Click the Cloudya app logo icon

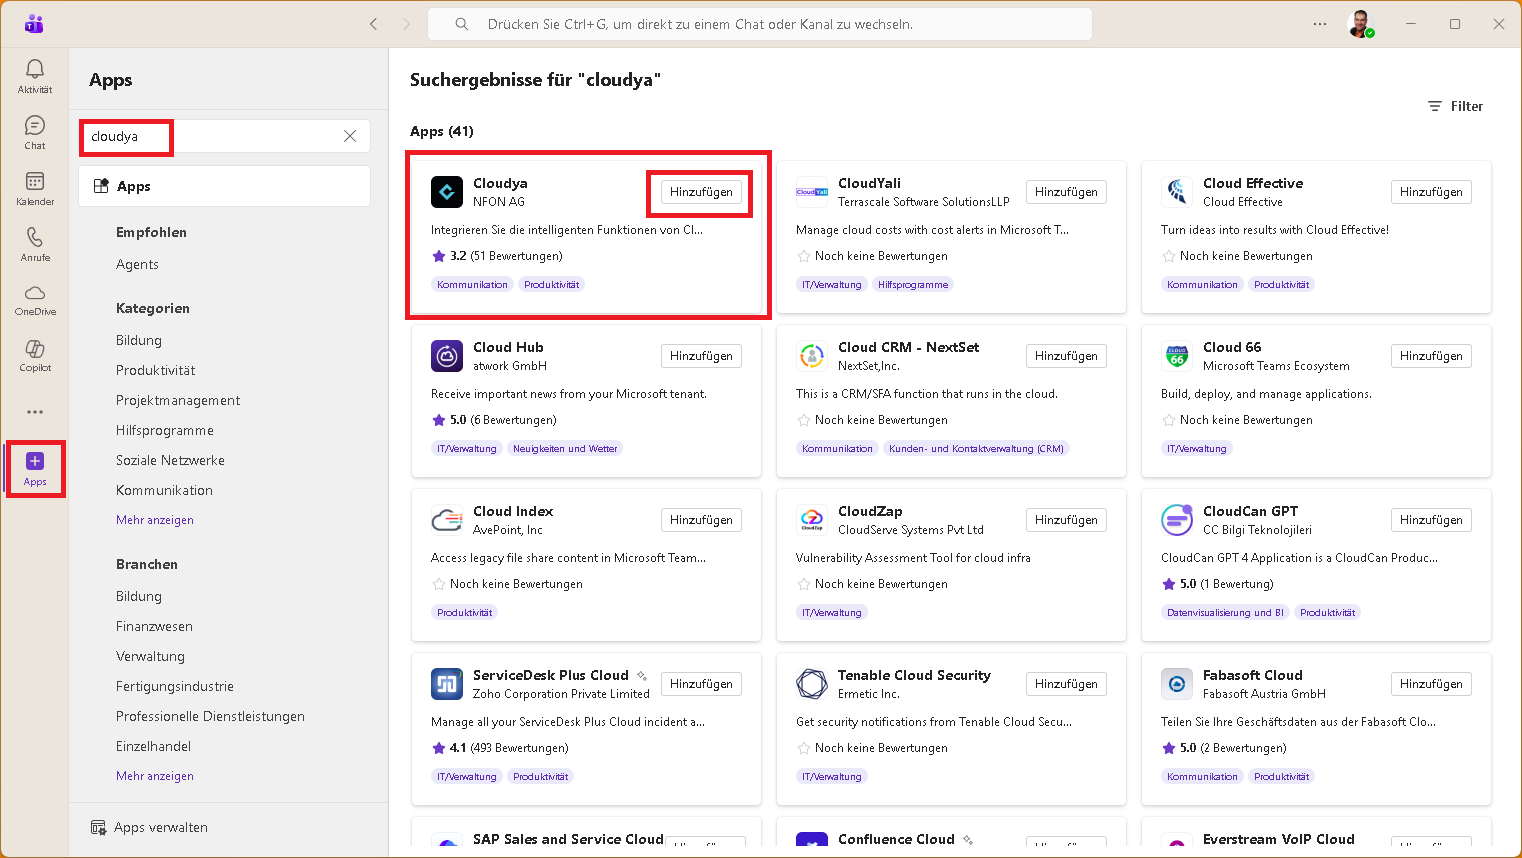447,192
